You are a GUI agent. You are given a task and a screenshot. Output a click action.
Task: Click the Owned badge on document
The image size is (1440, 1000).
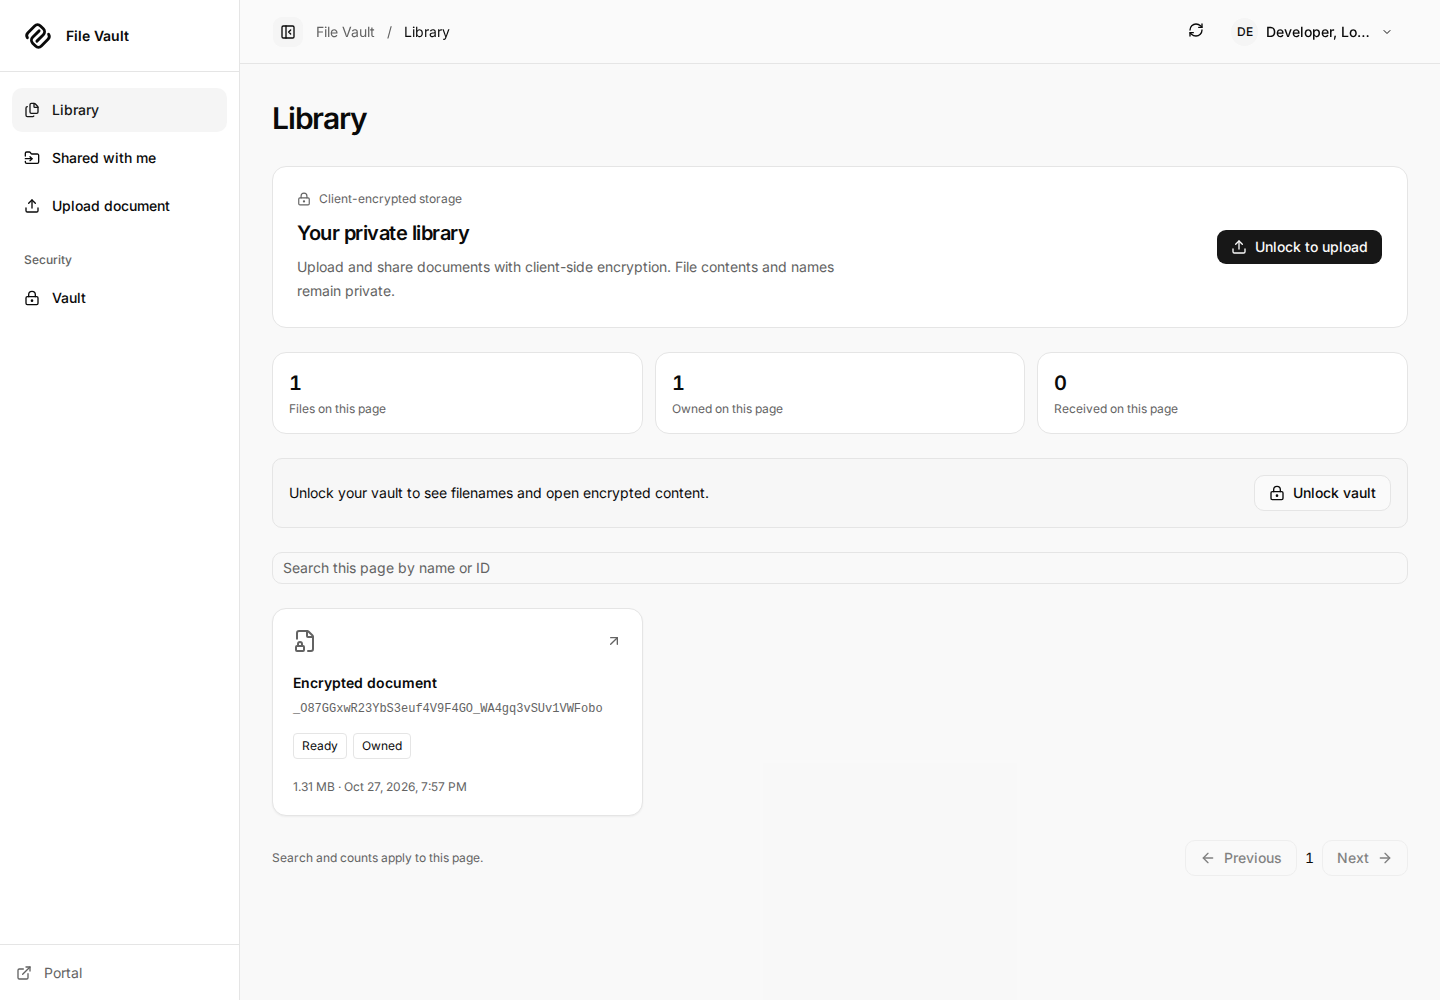tap(382, 746)
